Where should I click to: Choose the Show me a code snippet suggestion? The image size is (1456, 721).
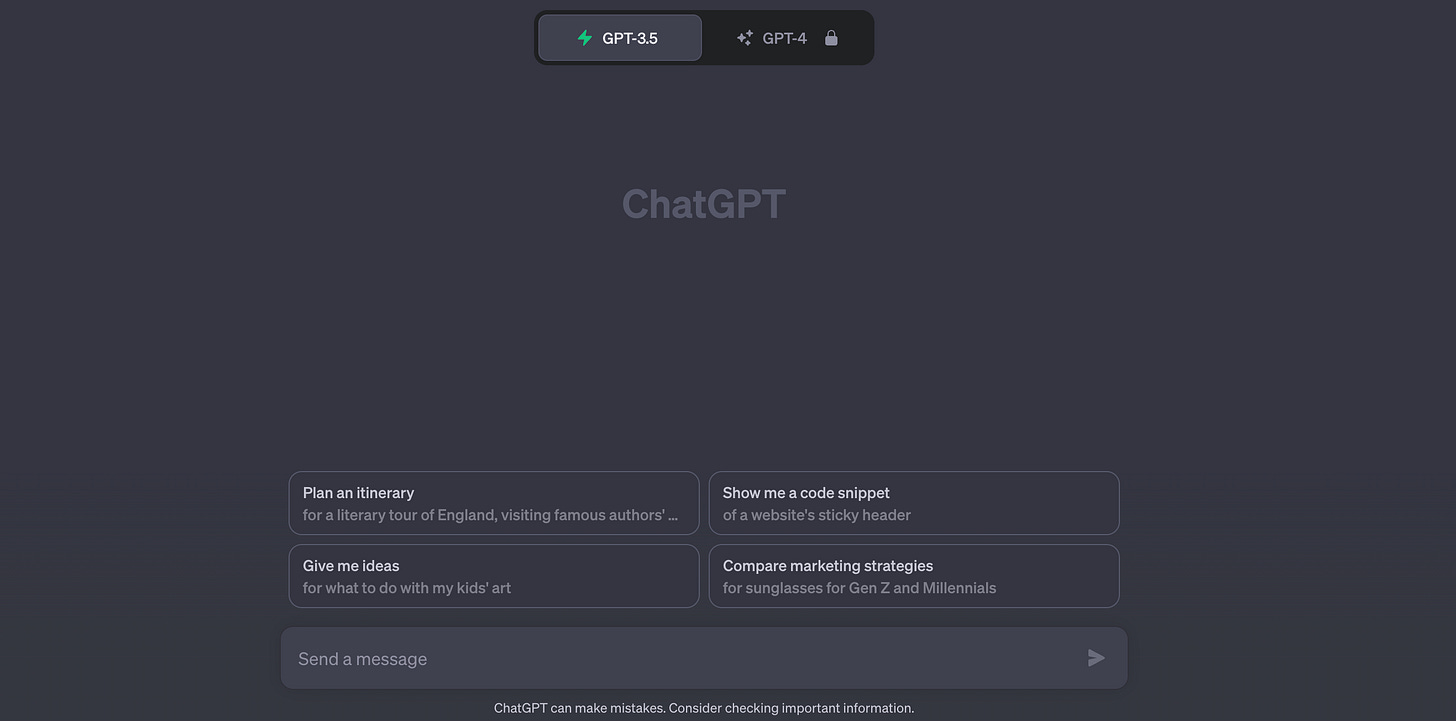coord(914,503)
